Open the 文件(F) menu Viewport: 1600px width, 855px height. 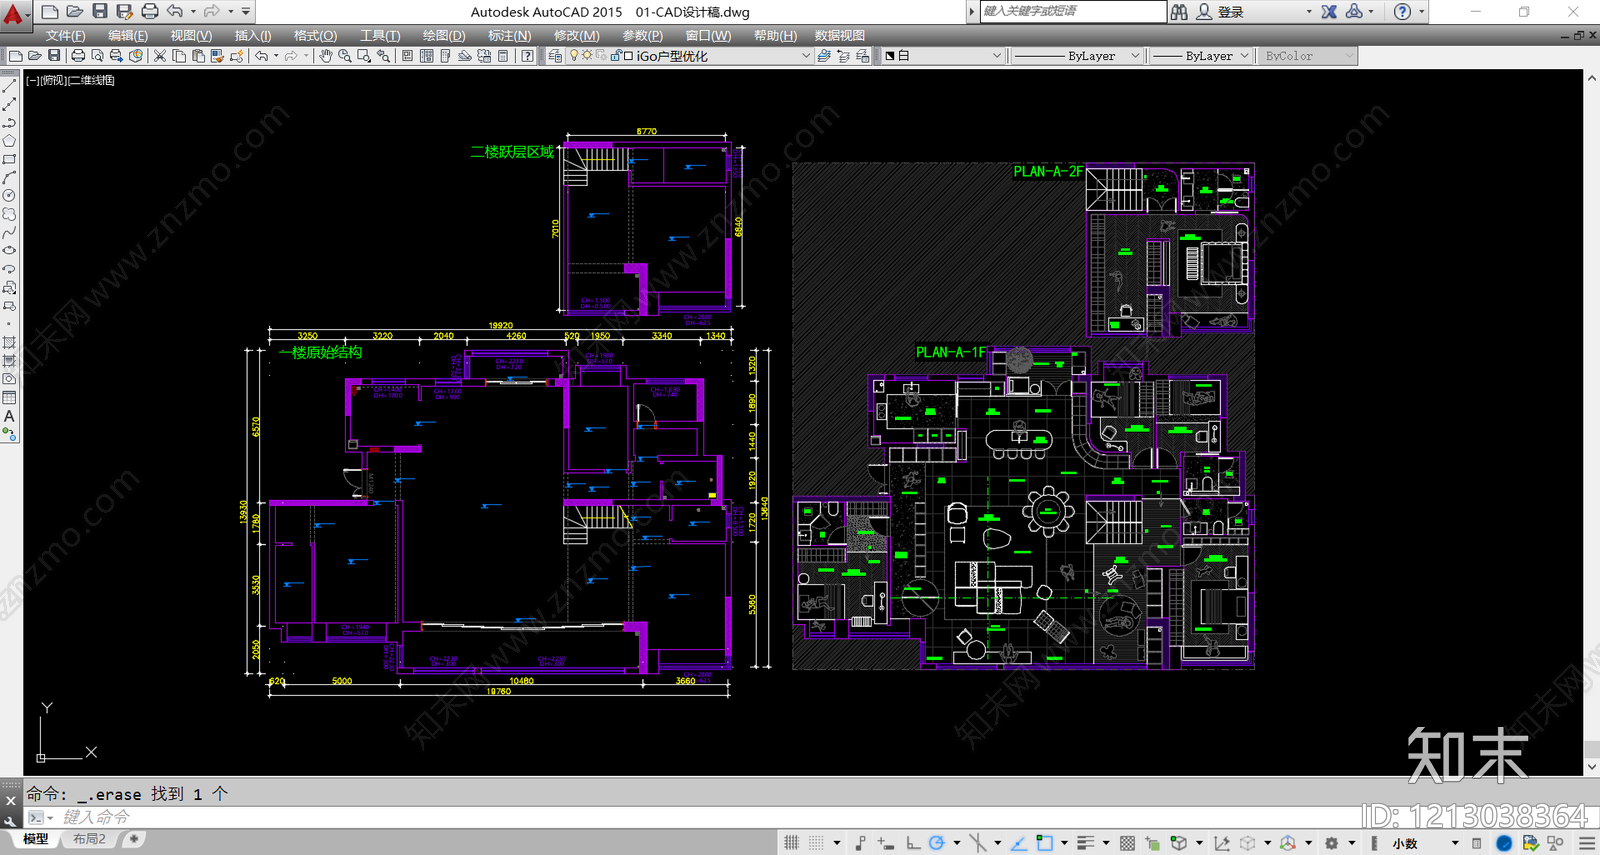[x=65, y=35]
